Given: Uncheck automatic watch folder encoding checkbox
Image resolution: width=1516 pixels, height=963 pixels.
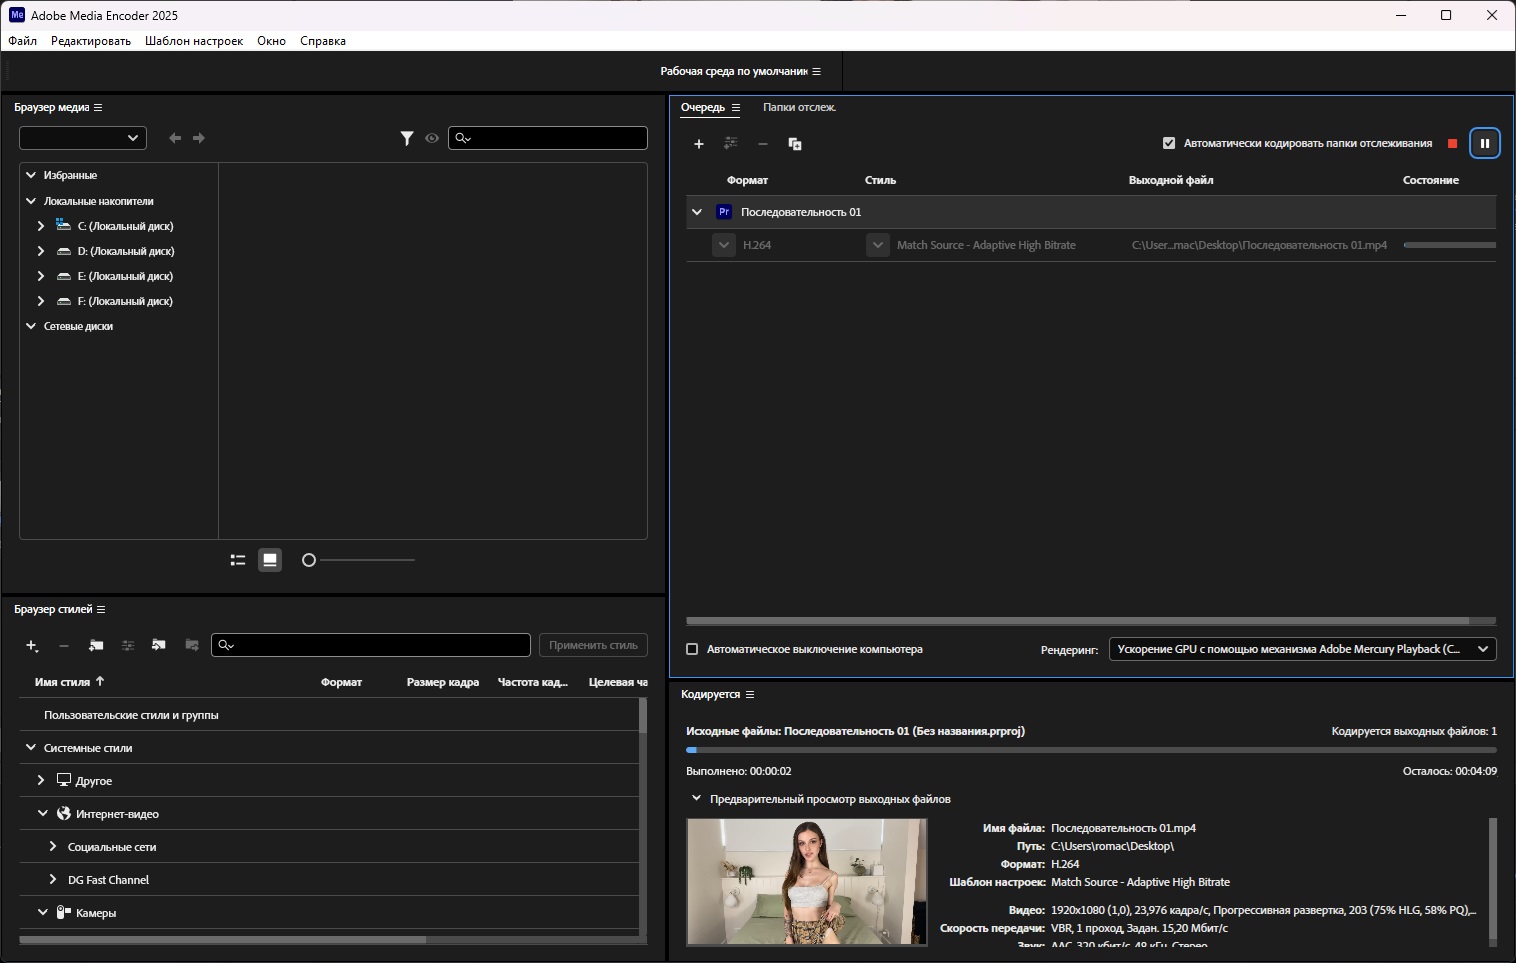Looking at the screenshot, I should tap(1169, 143).
